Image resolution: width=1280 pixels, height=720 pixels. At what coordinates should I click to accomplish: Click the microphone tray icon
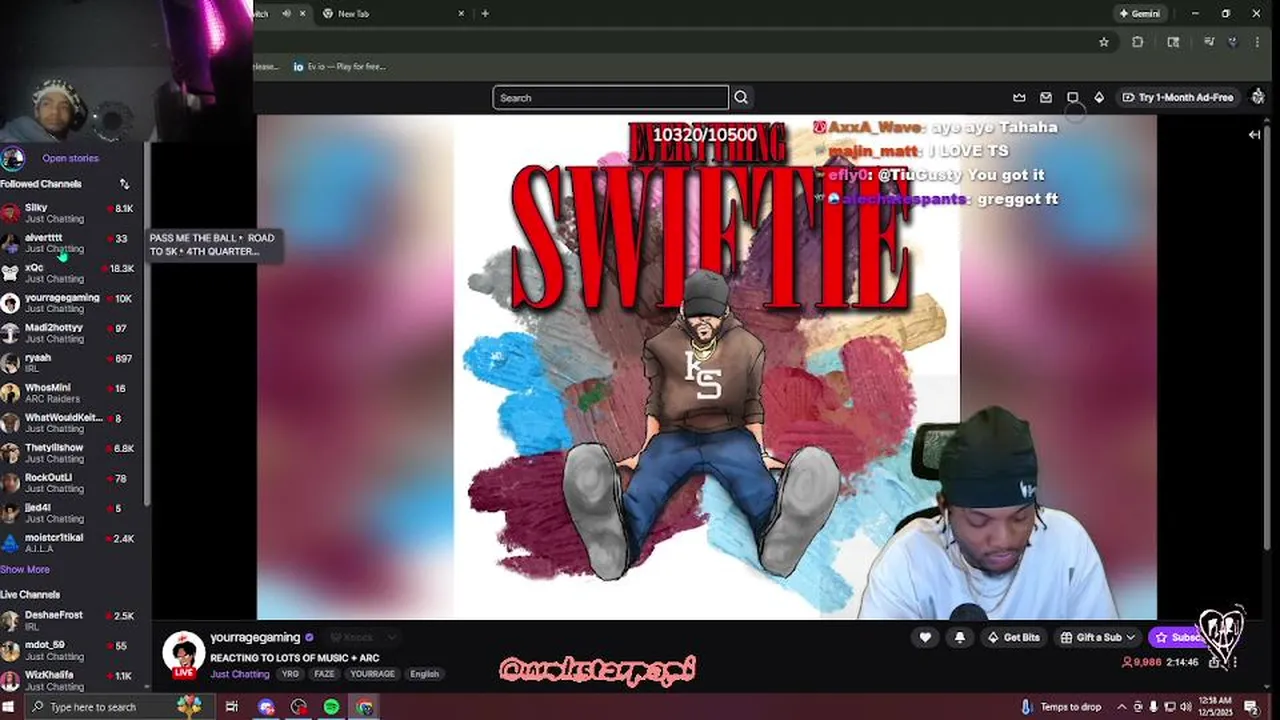(x=1153, y=707)
